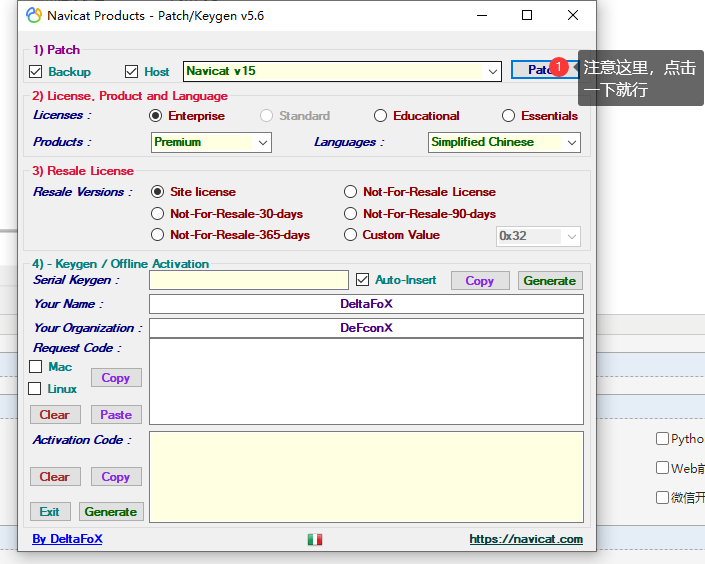The width and height of the screenshot is (705, 564).
Task: Open the Languages Simplified Chinese dropdown
Action: point(504,143)
